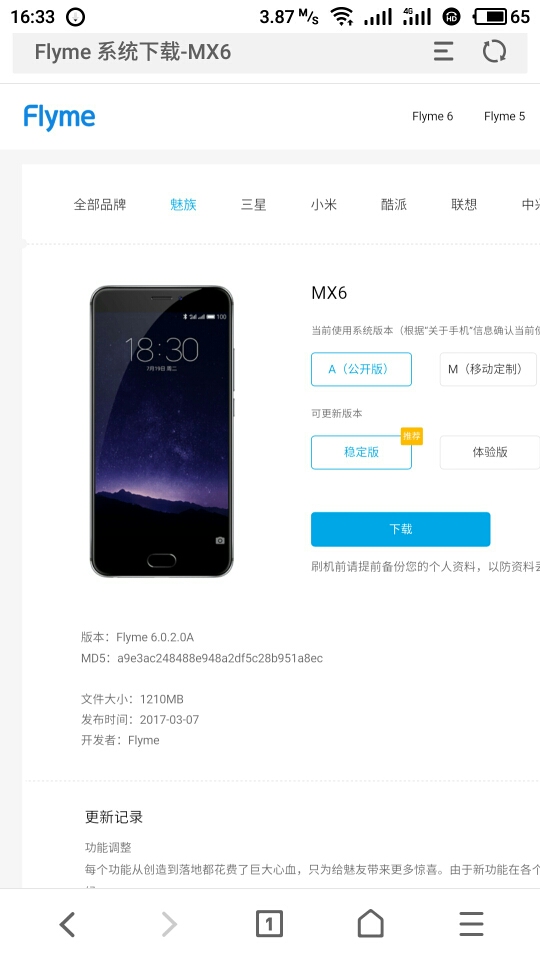Select A（公开版）system version option

click(x=361, y=369)
